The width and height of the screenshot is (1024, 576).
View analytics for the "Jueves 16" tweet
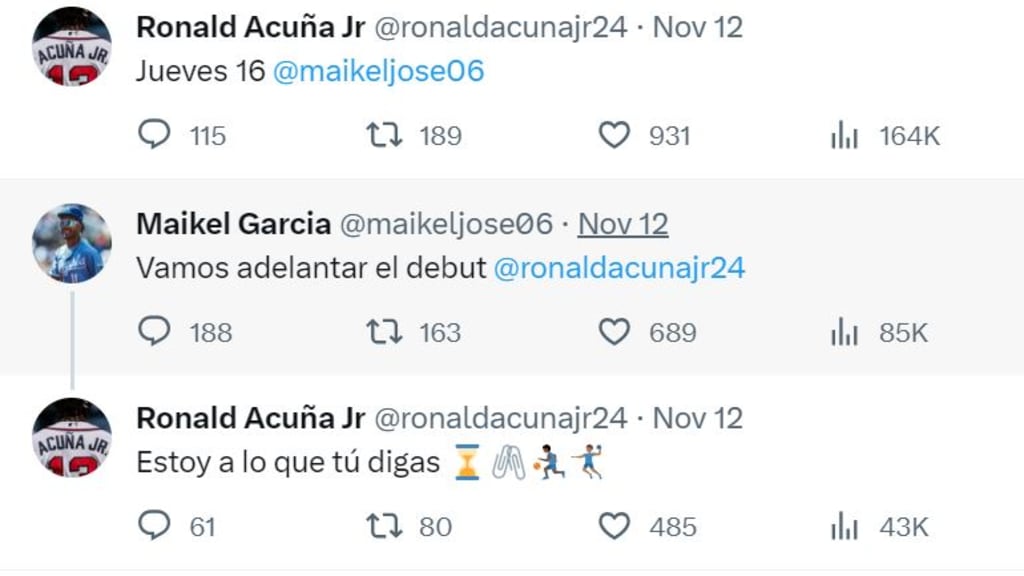click(845, 136)
